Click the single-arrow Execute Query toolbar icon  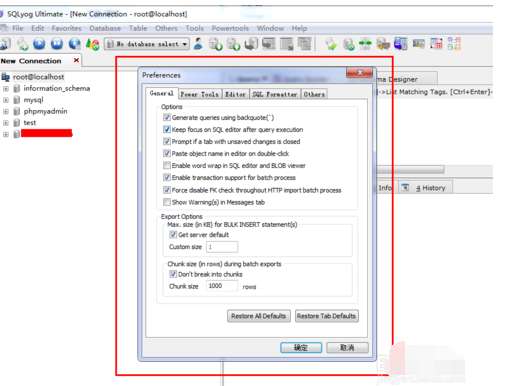tap(39, 44)
